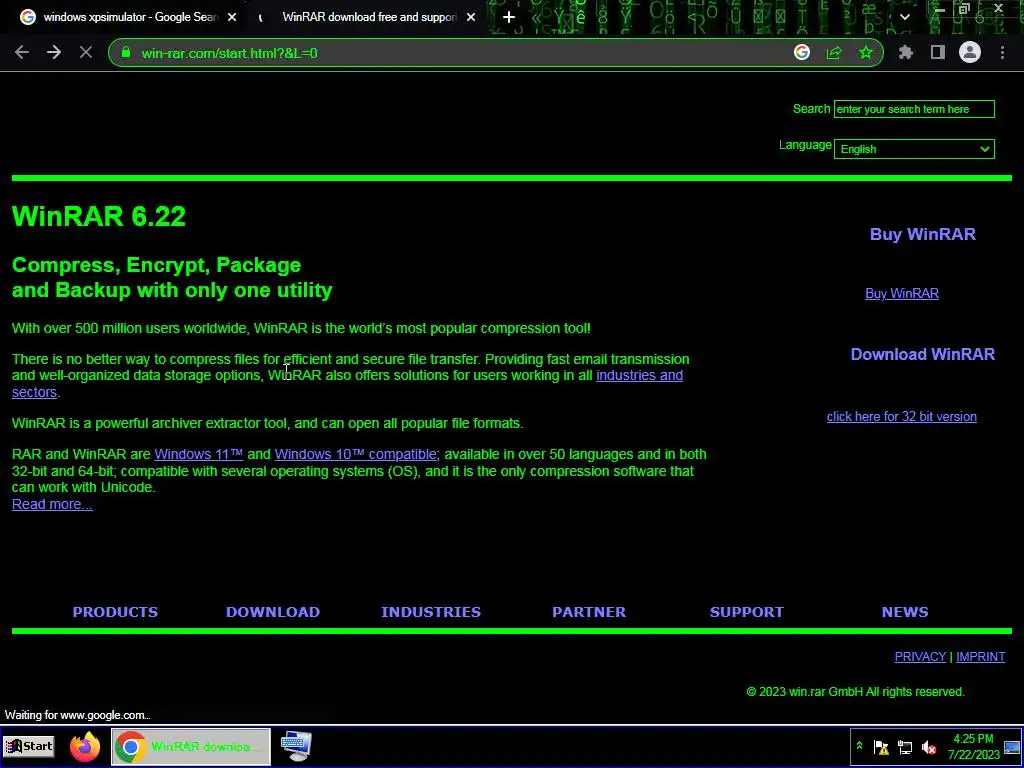Click the Buy WinRAR heading

[x=922, y=234]
